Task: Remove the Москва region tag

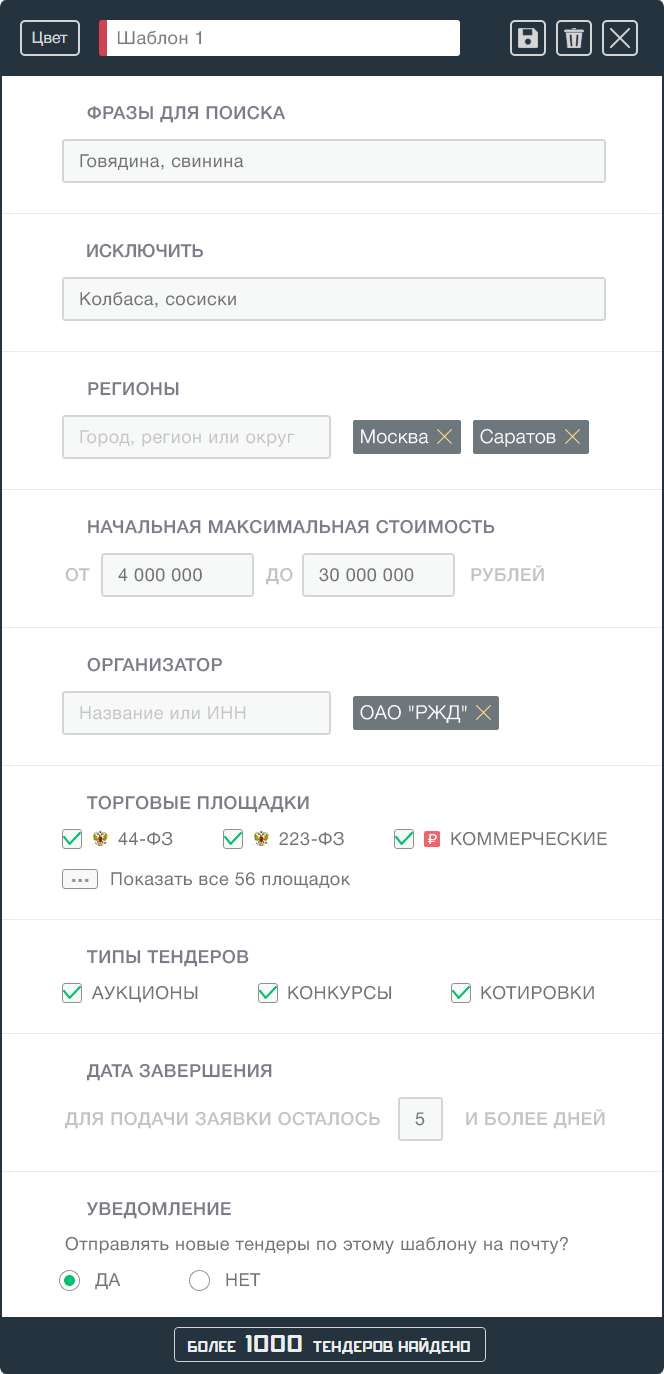Action: pyautogui.click(x=445, y=437)
